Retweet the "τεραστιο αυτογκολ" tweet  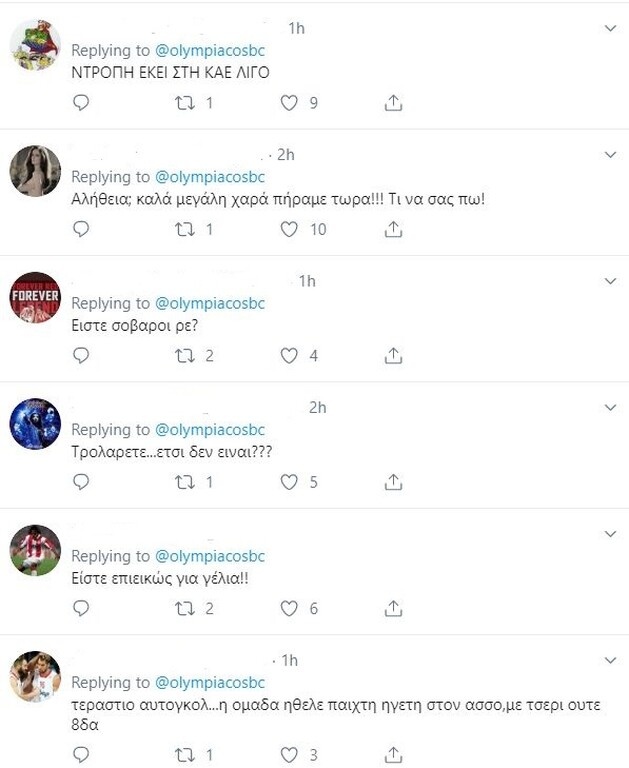184,755
